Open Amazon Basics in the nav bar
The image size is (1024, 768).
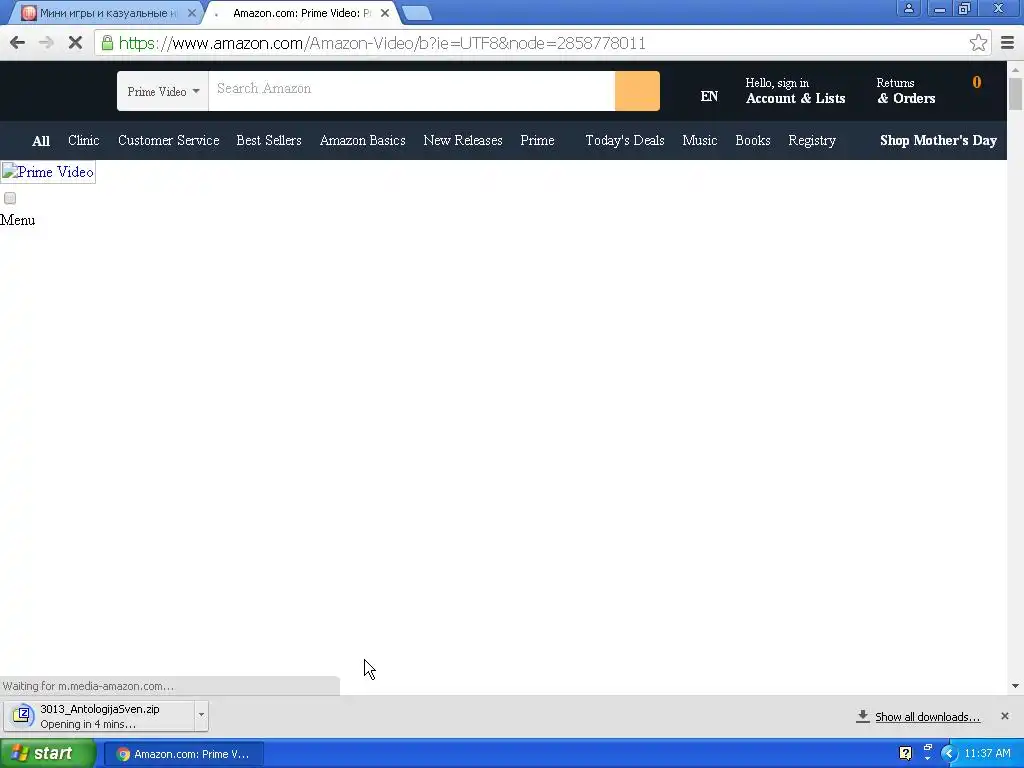[x=362, y=140]
